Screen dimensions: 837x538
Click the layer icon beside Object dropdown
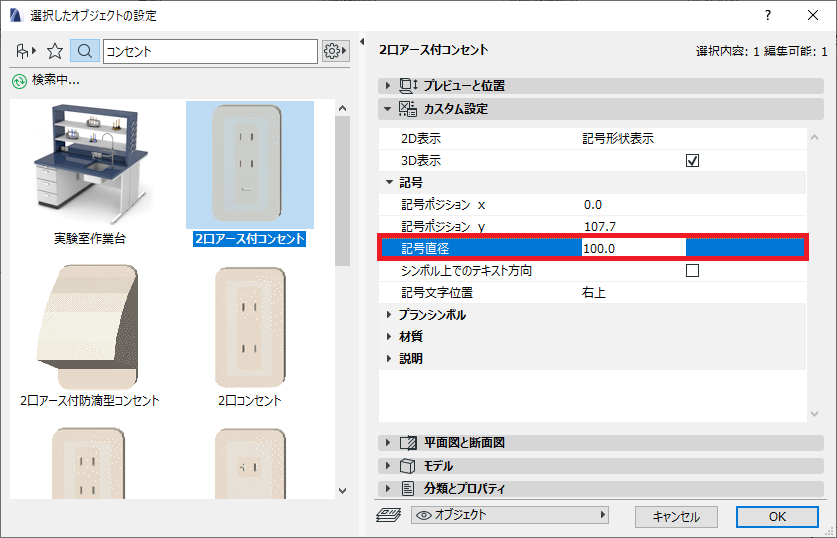(x=389, y=515)
